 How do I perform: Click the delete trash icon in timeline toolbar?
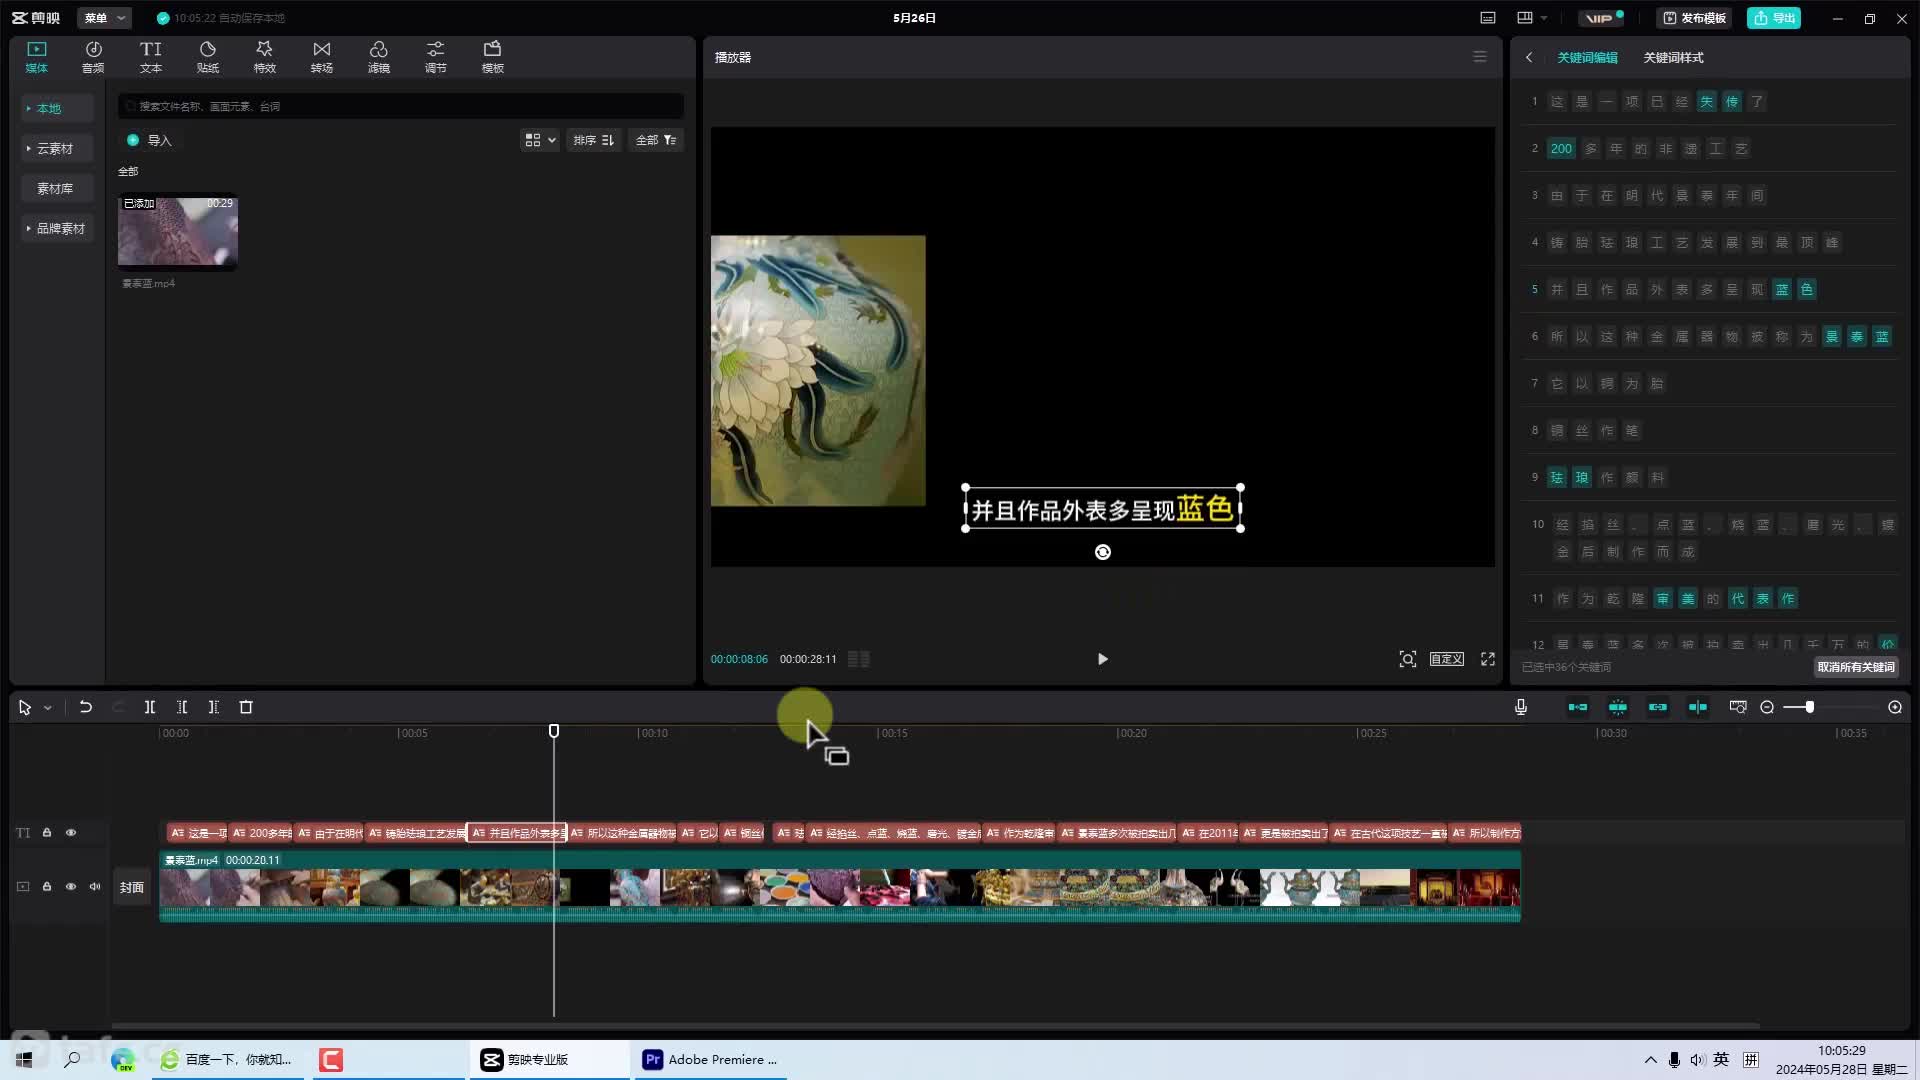[246, 707]
